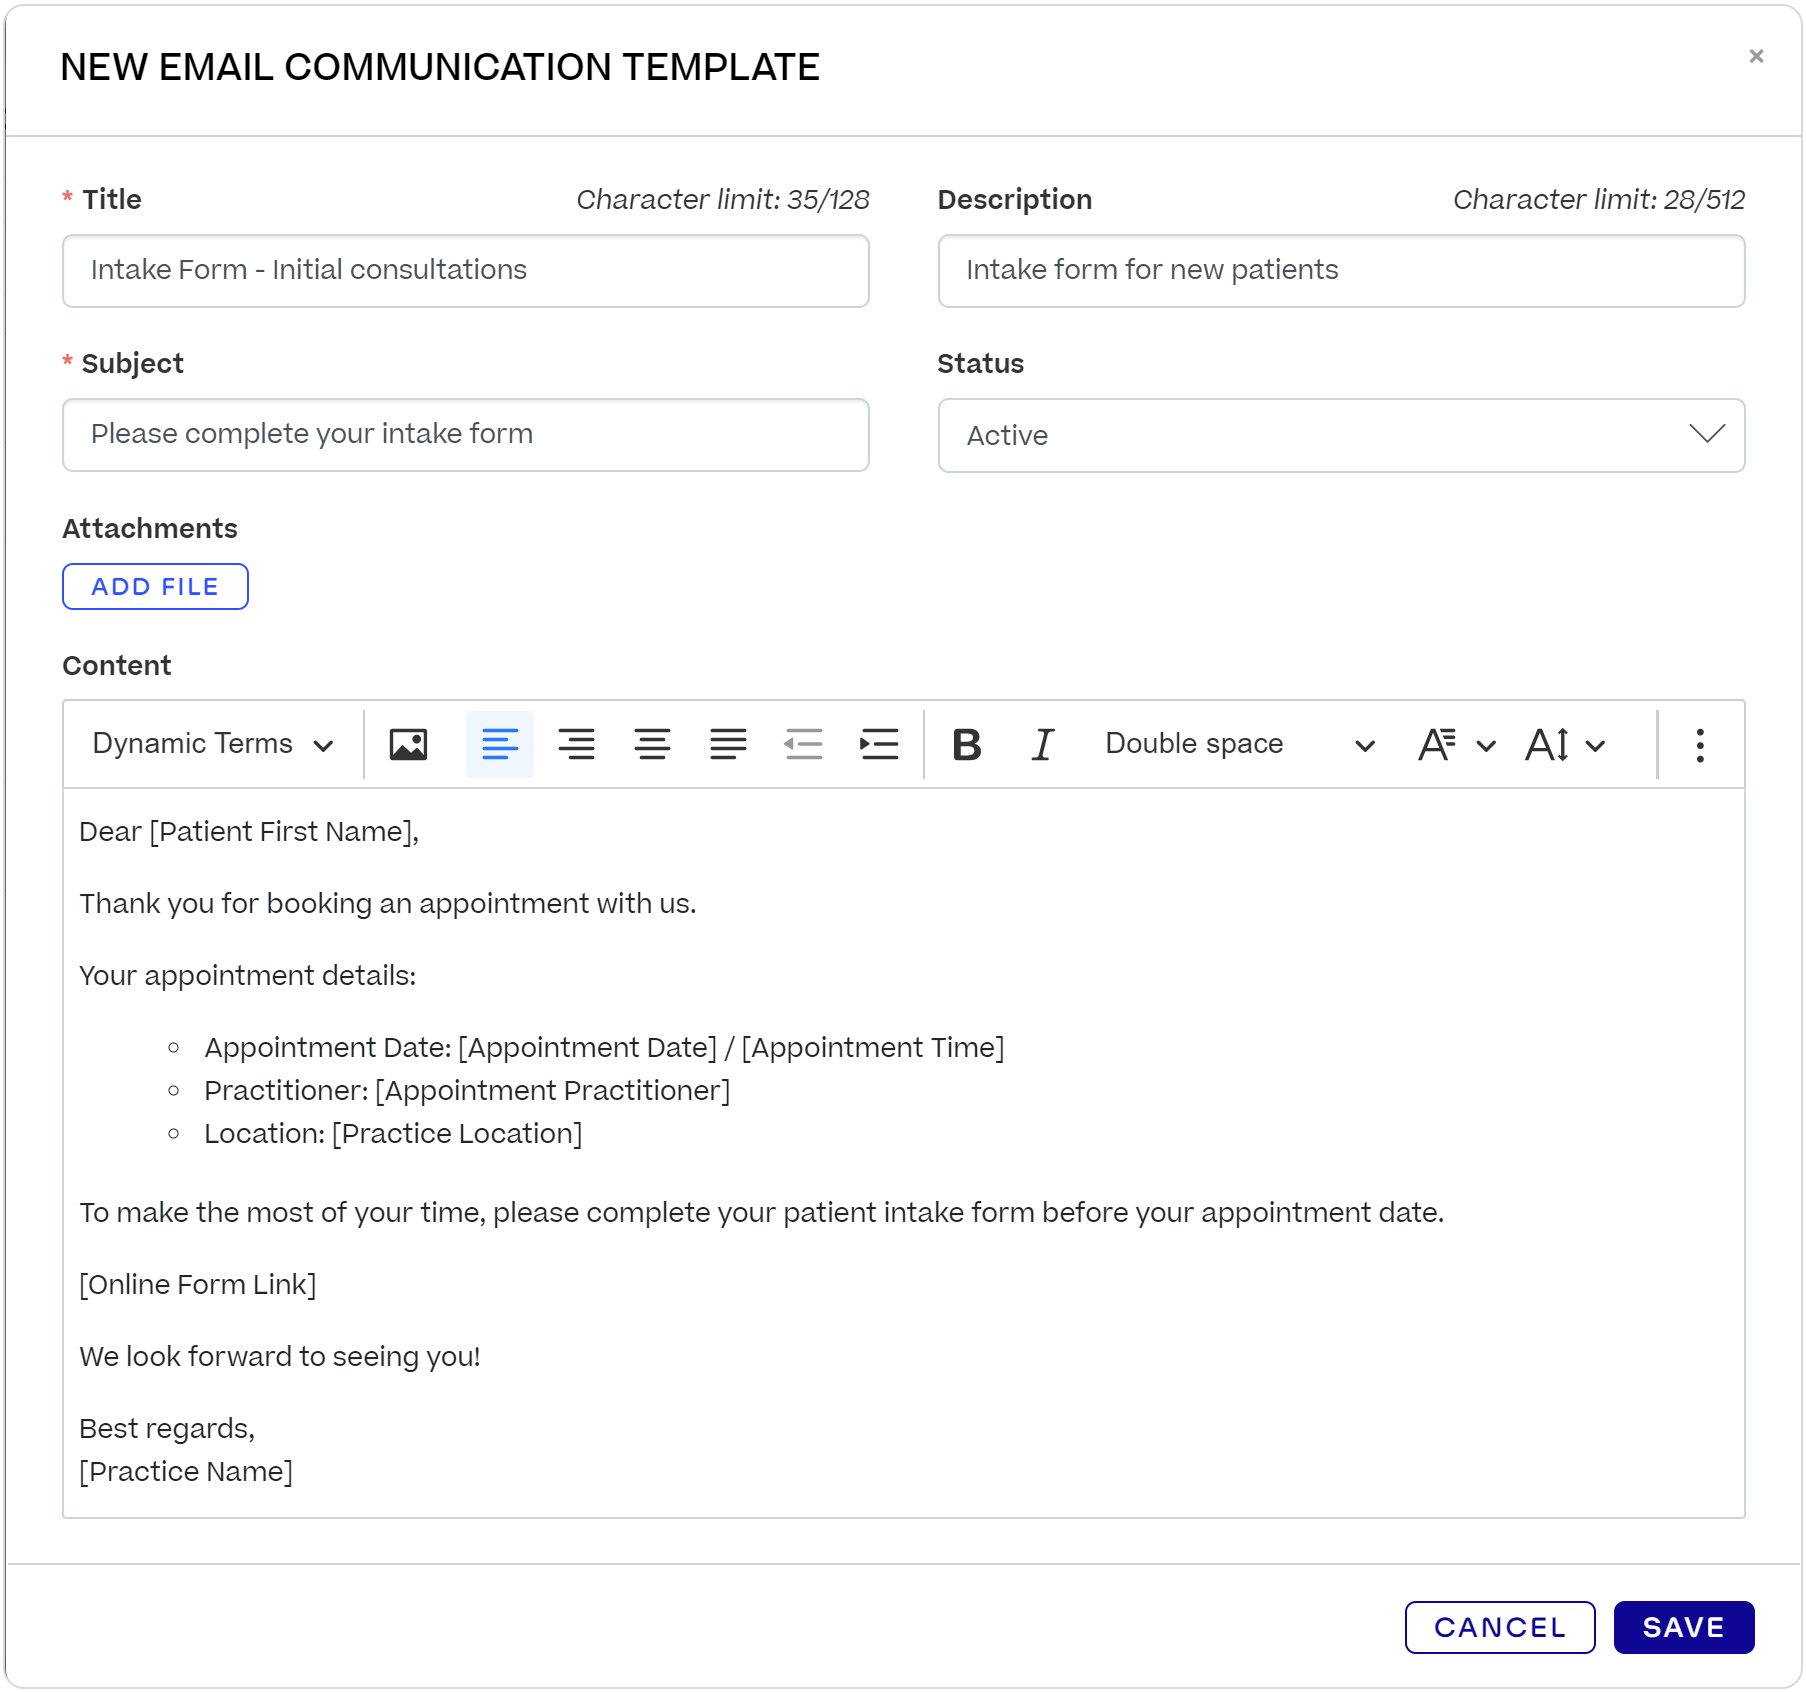Screen dimensions: 1806x1692
Task: Align content text to the center
Action: pyautogui.click(x=576, y=743)
